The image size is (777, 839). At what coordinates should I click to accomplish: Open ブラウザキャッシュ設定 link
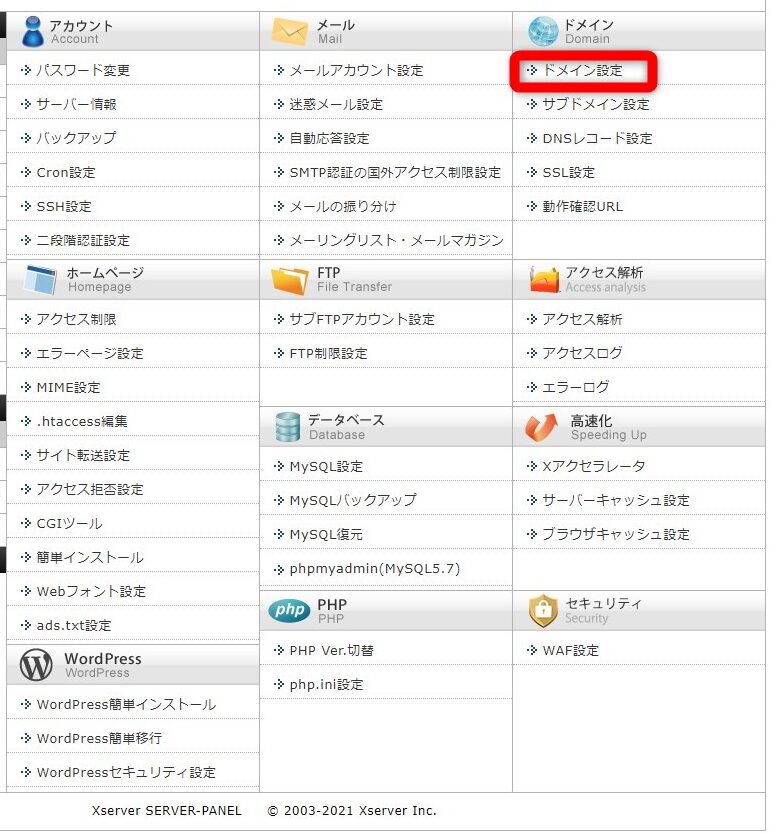point(616,534)
